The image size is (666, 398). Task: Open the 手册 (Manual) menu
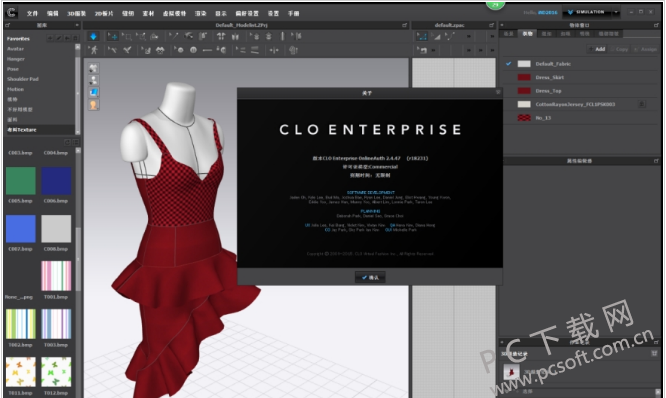[x=293, y=13]
